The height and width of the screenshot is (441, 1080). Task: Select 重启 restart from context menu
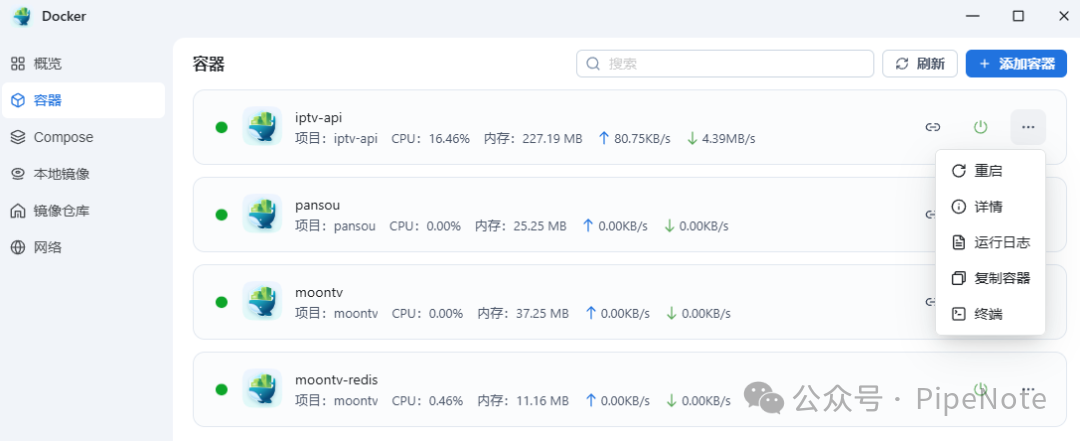pyautogui.click(x=988, y=171)
